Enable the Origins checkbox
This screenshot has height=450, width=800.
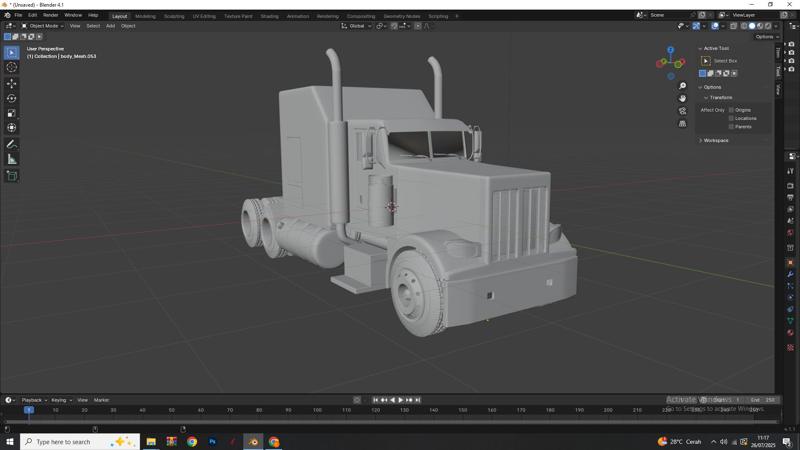(x=731, y=110)
